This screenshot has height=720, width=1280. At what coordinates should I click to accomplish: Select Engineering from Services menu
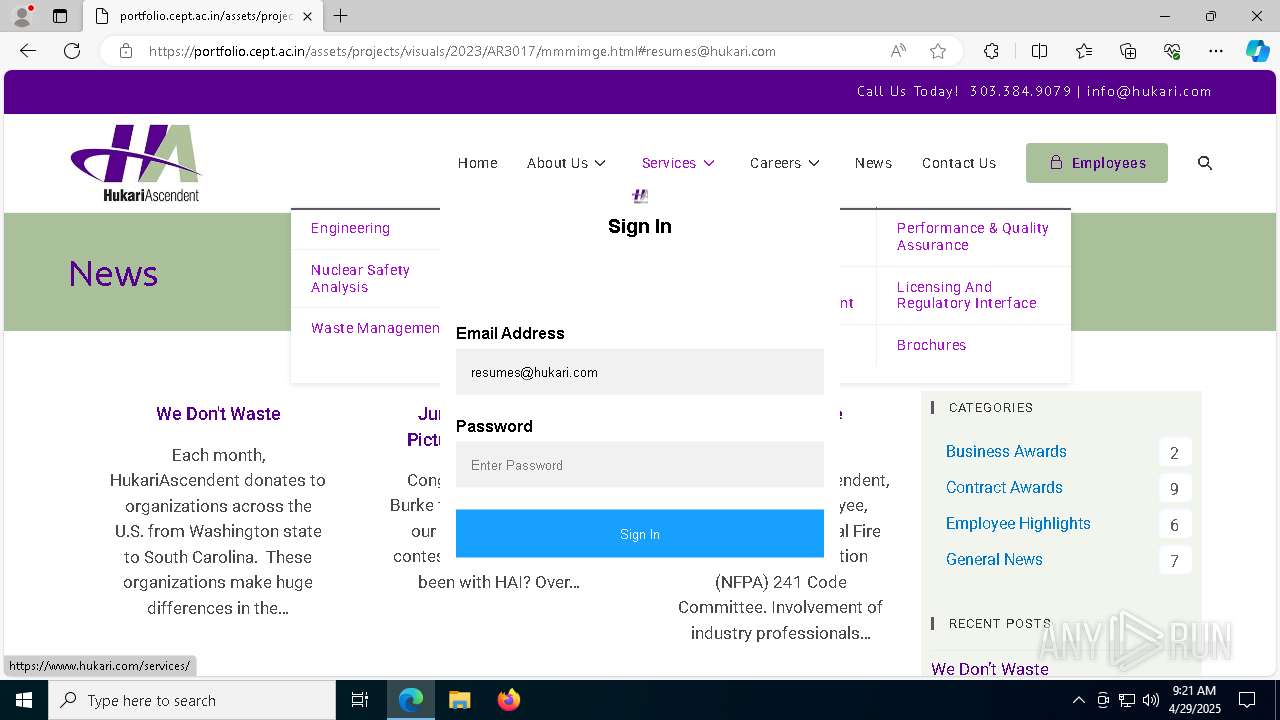(x=350, y=228)
